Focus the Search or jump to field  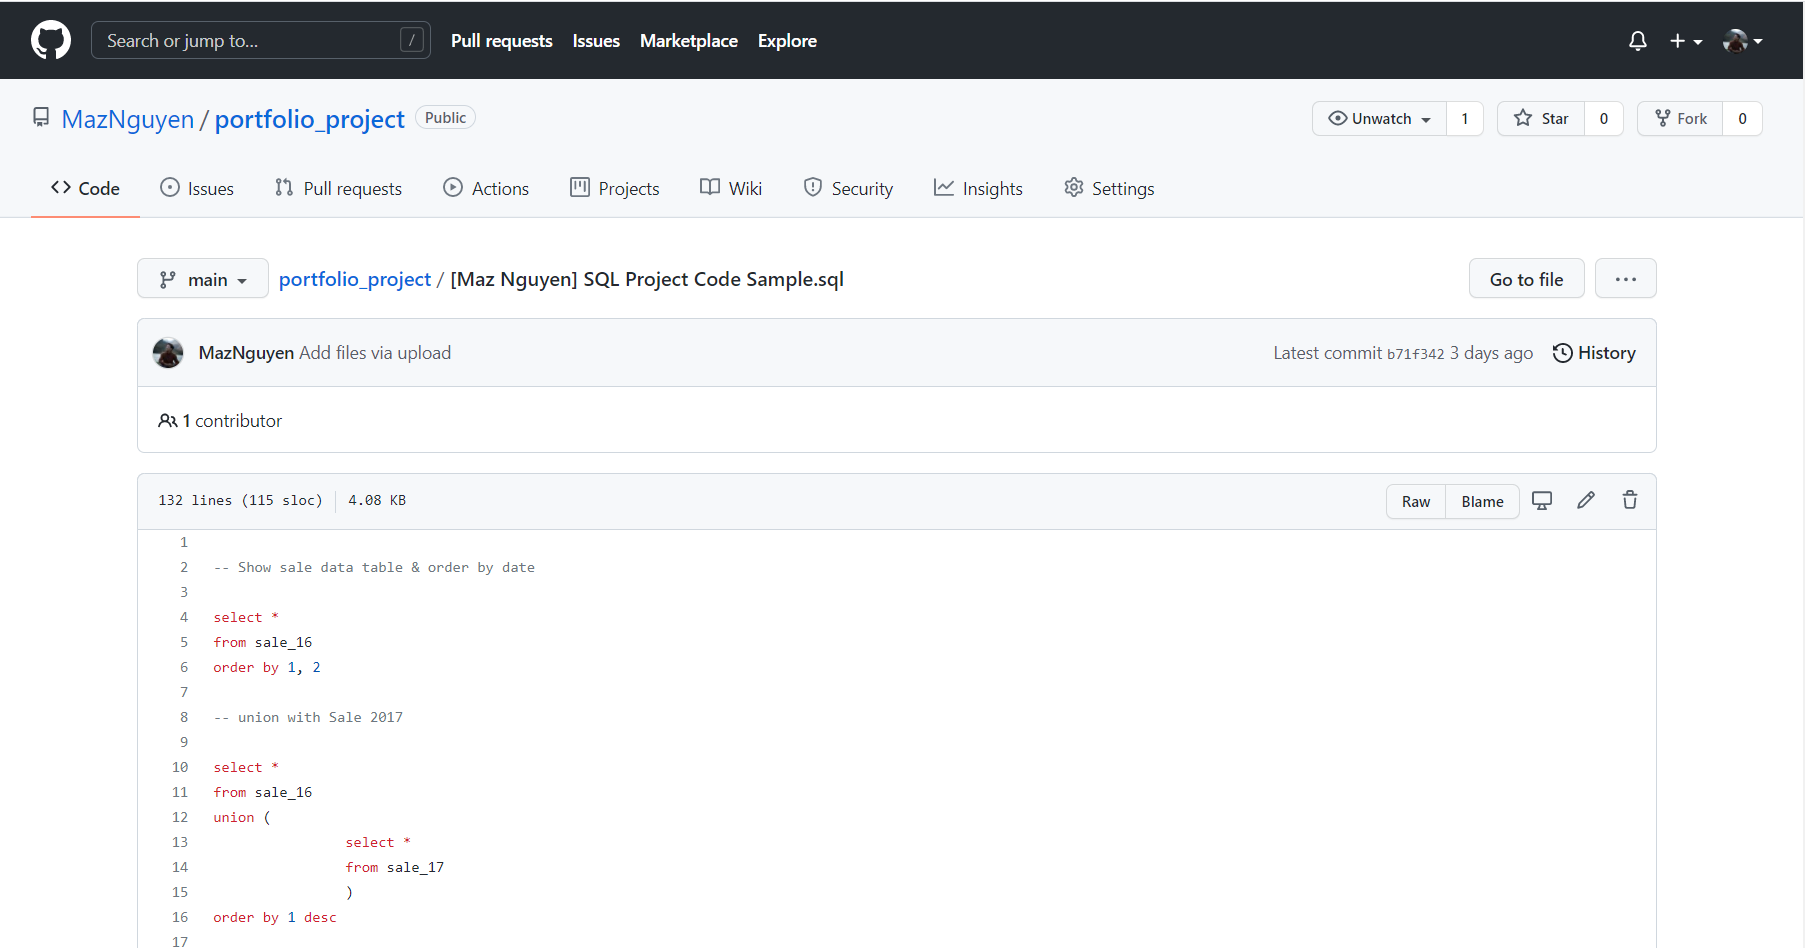coord(261,40)
